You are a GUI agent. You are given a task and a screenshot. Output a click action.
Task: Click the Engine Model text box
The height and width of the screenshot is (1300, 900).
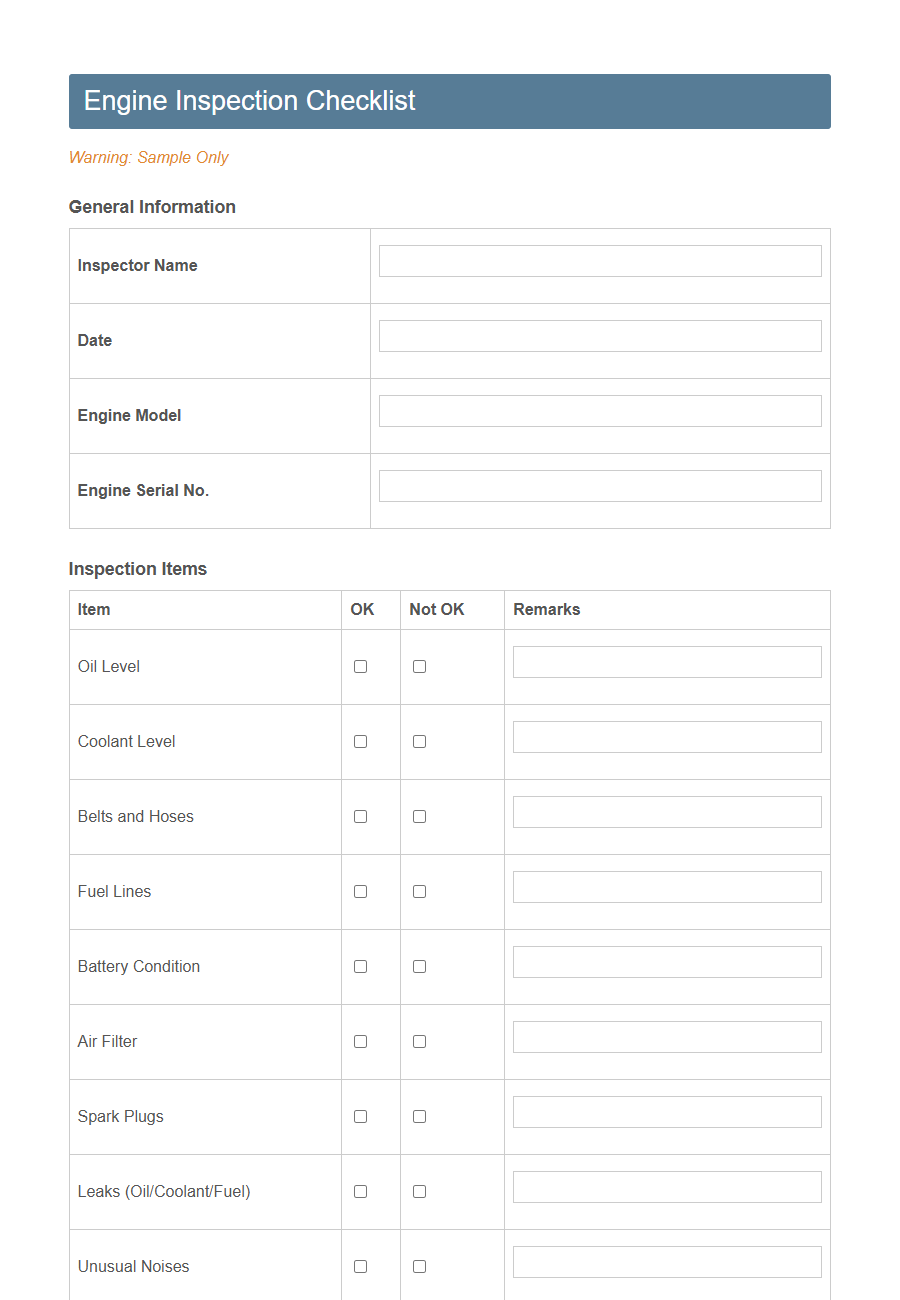click(x=599, y=410)
